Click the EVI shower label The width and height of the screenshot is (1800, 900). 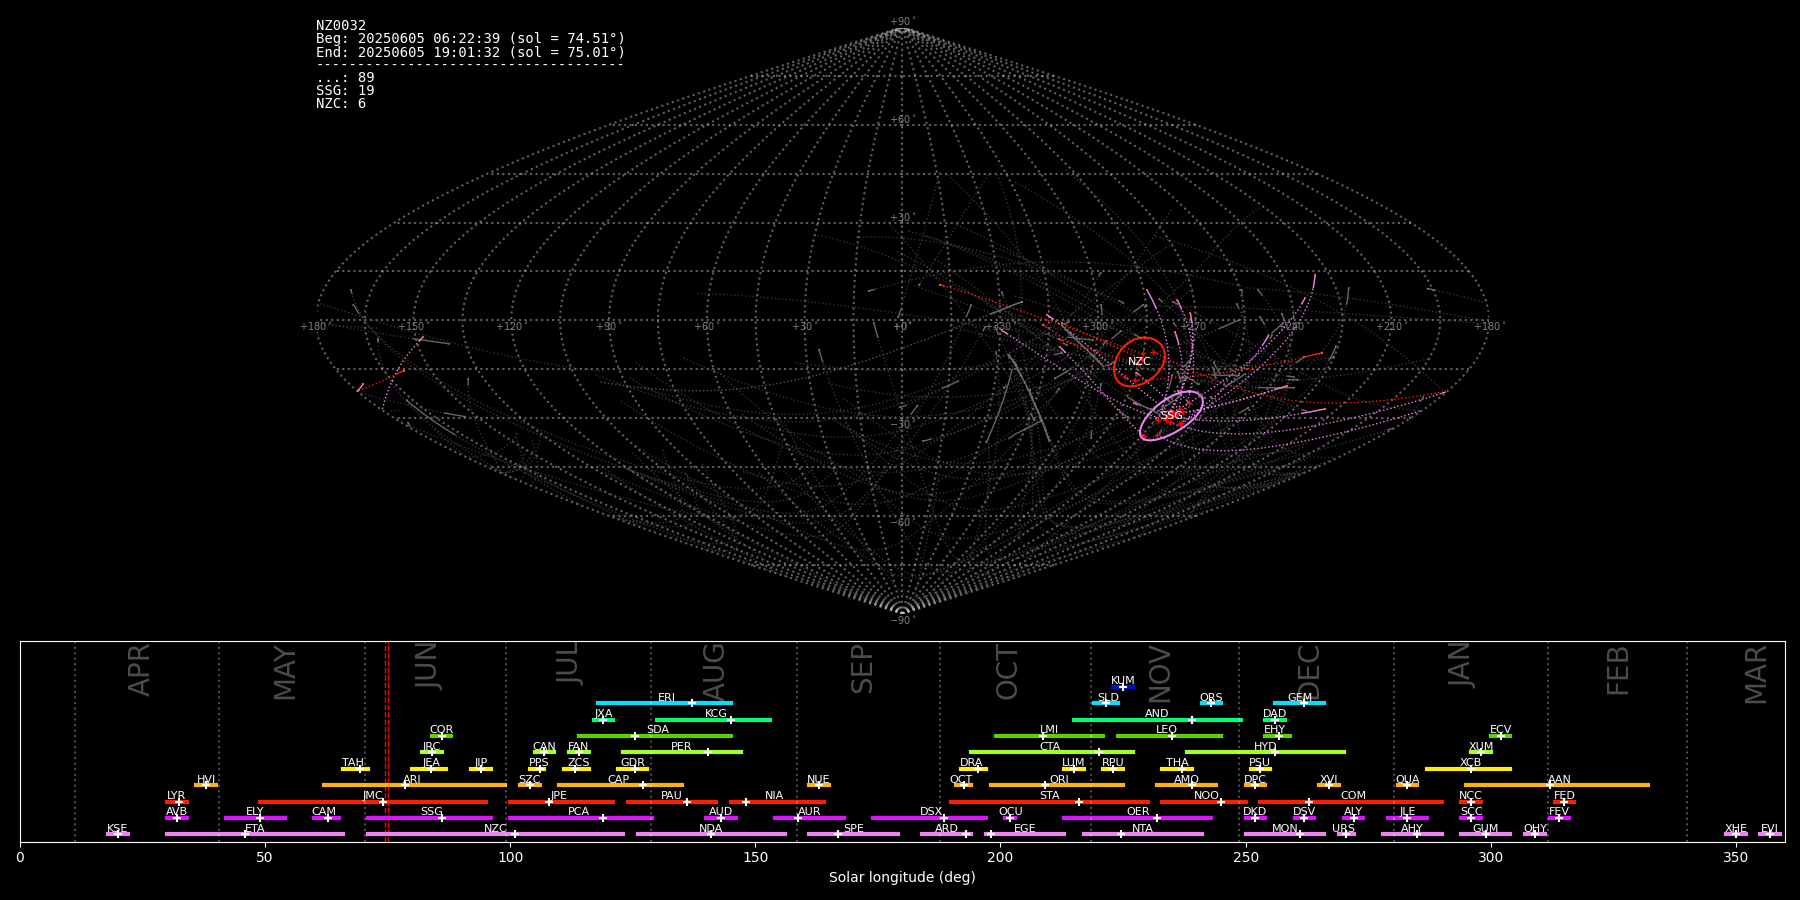coord(1769,829)
